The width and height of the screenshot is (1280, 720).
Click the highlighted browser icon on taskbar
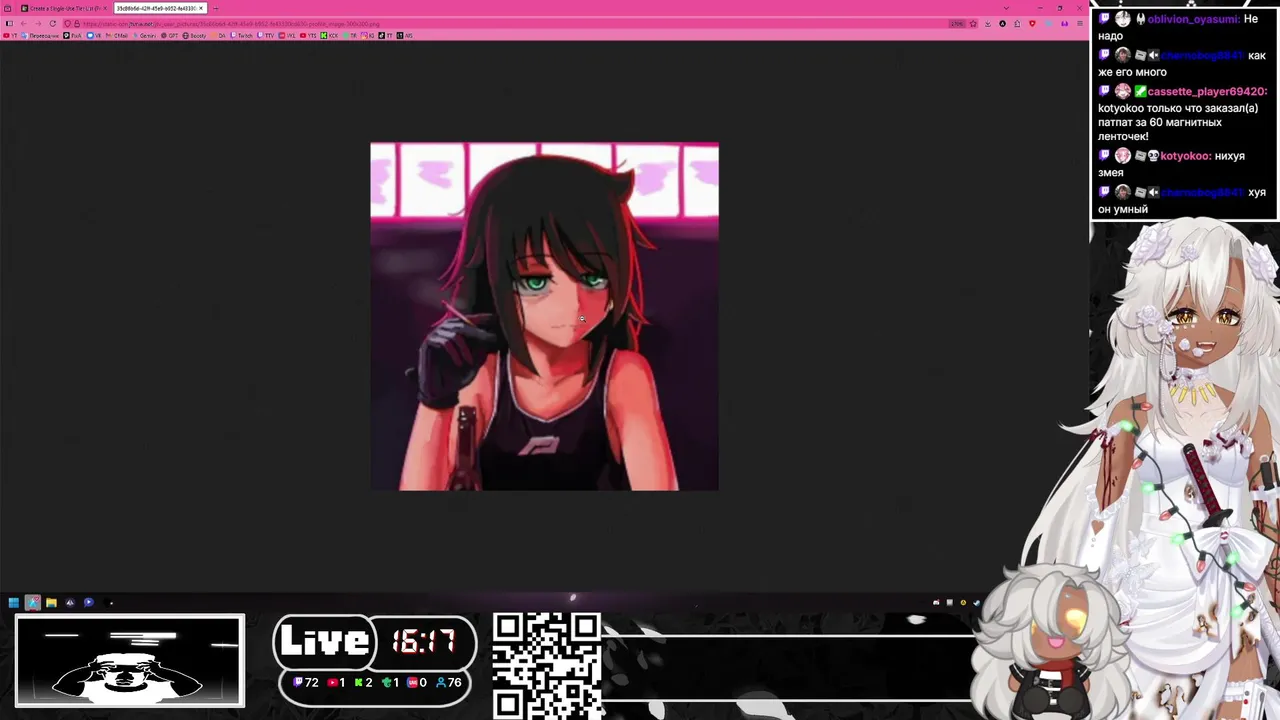click(x=33, y=602)
